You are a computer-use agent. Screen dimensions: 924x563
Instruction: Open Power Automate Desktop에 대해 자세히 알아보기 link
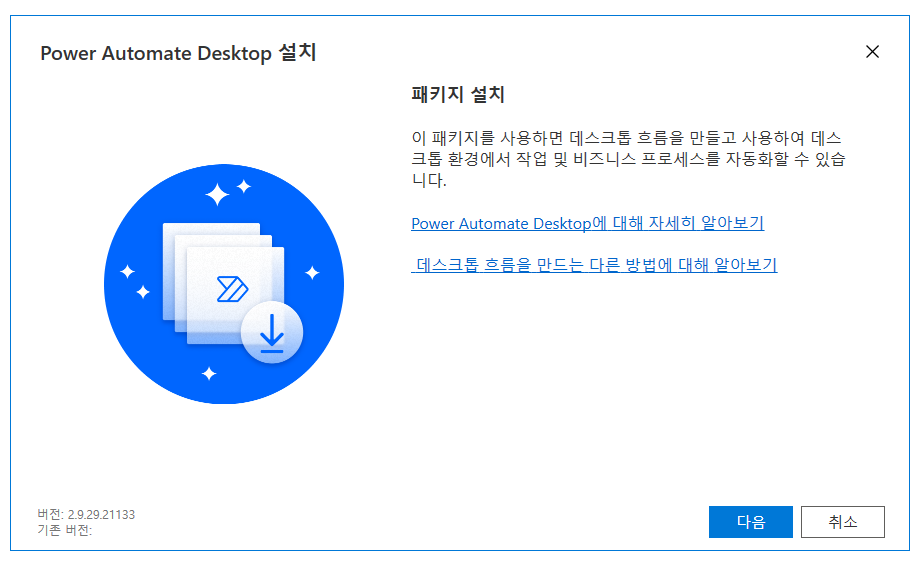tap(588, 223)
